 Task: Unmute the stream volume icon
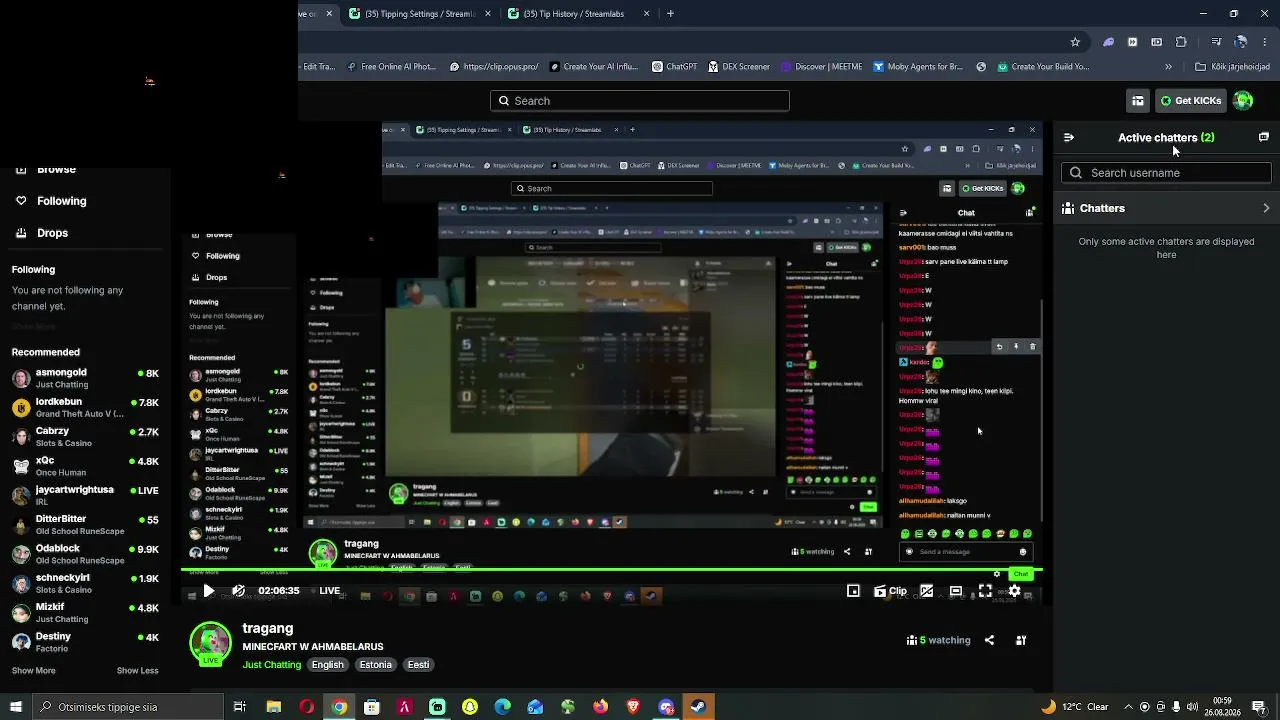point(238,591)
